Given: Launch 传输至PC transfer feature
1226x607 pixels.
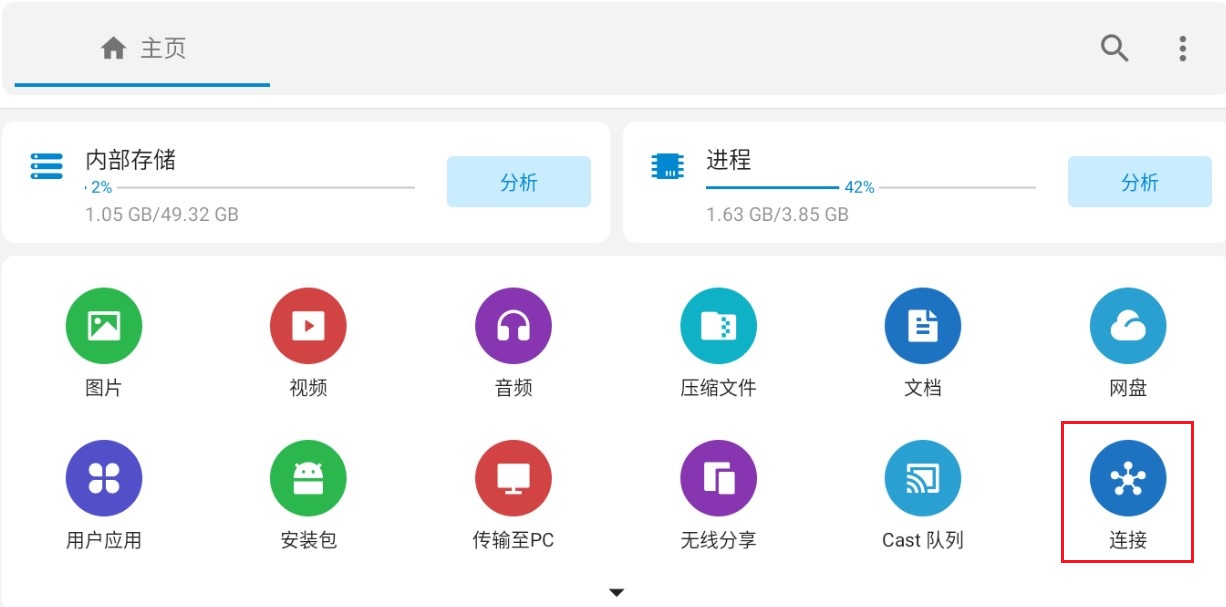Looking at the screenshot, I should click(513, 479).
